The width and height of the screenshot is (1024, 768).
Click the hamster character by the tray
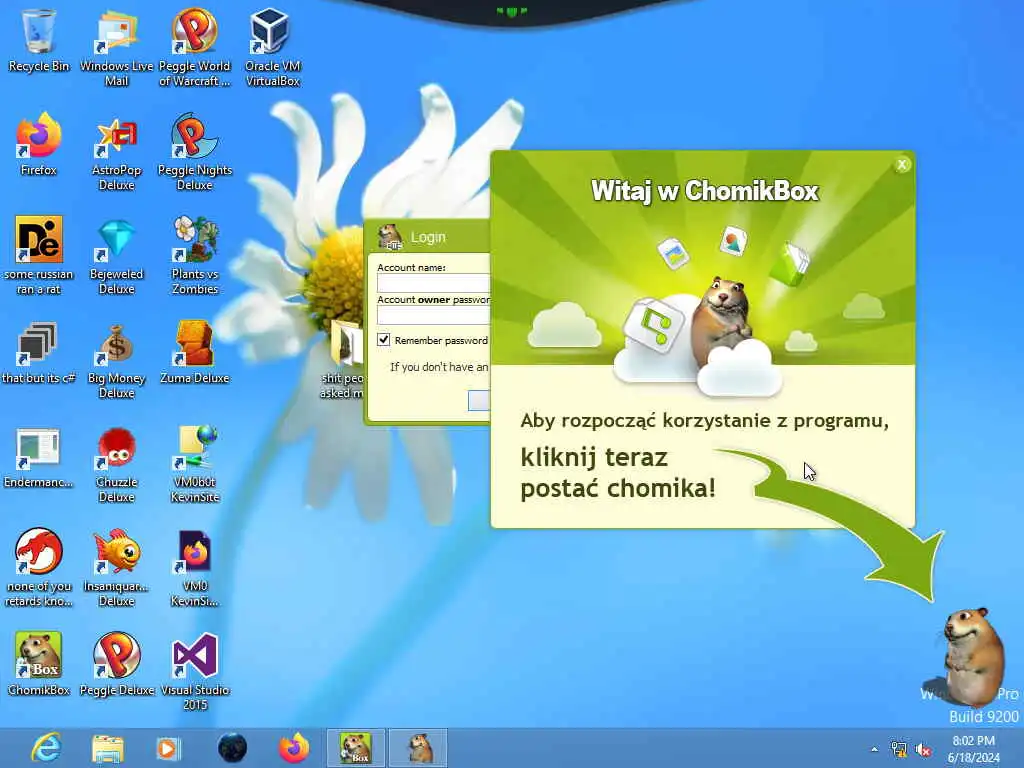point(972,656)
